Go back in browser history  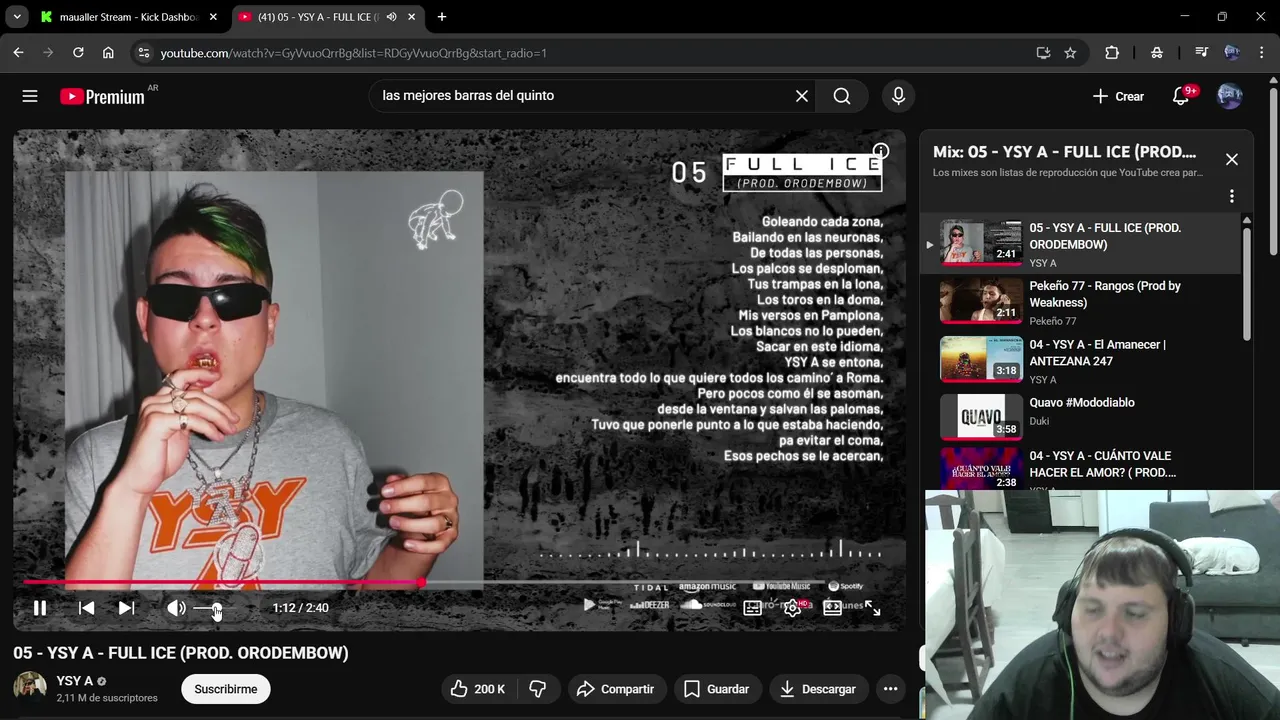pos(18,53)
